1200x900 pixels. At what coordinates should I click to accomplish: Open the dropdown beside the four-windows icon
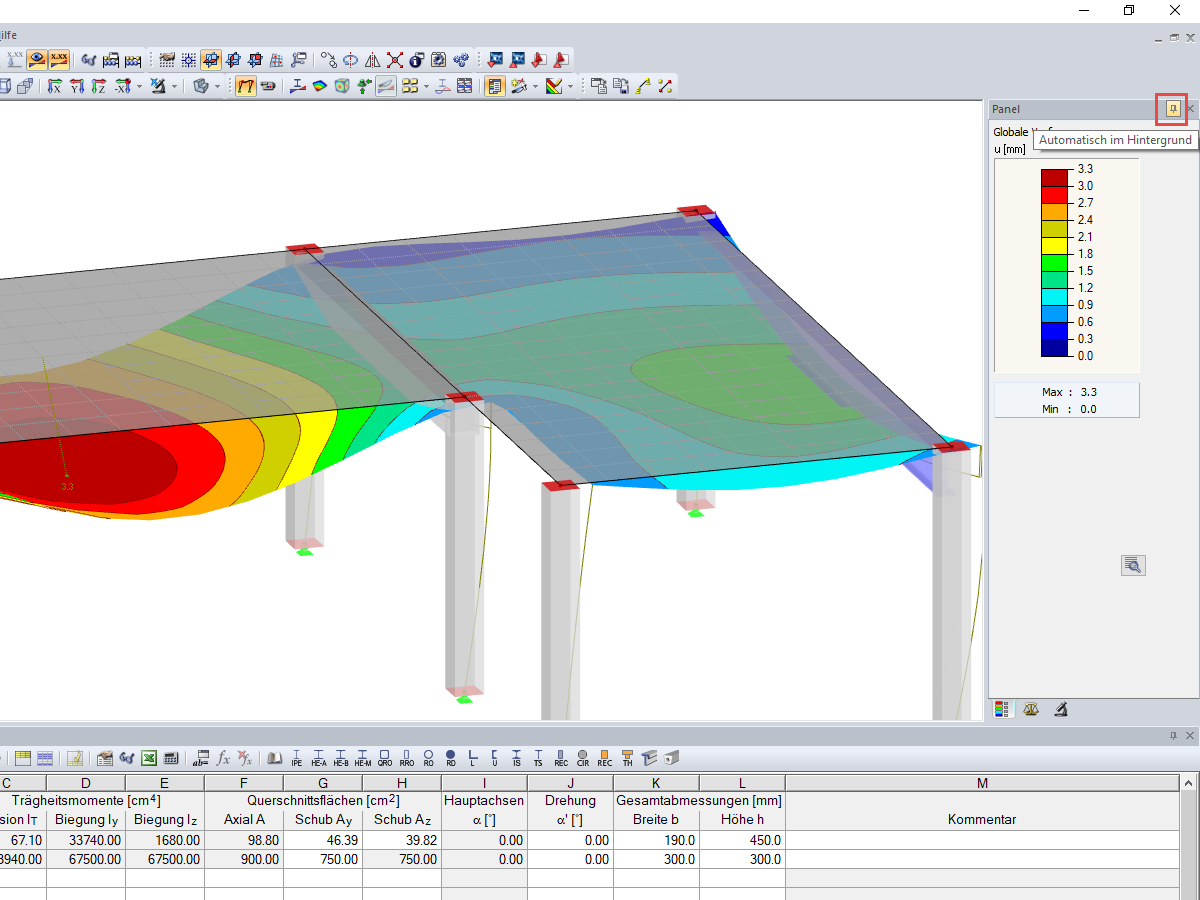pos(426,86)
